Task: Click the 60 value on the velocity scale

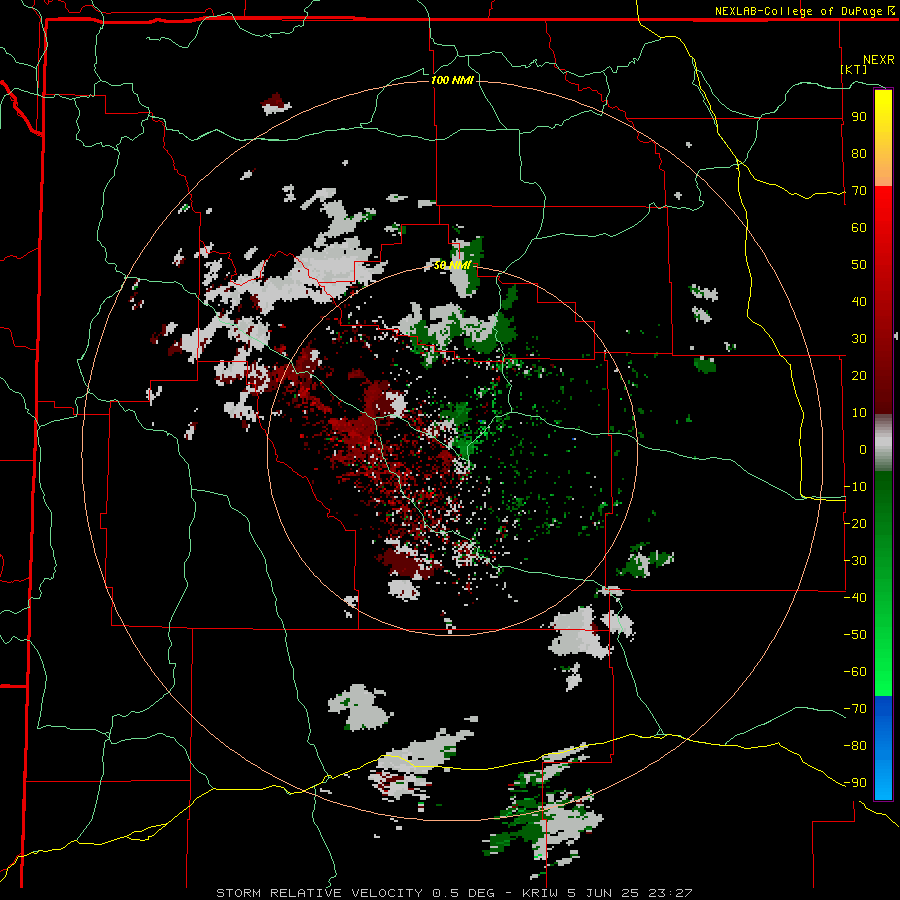Action: (859, 228)
